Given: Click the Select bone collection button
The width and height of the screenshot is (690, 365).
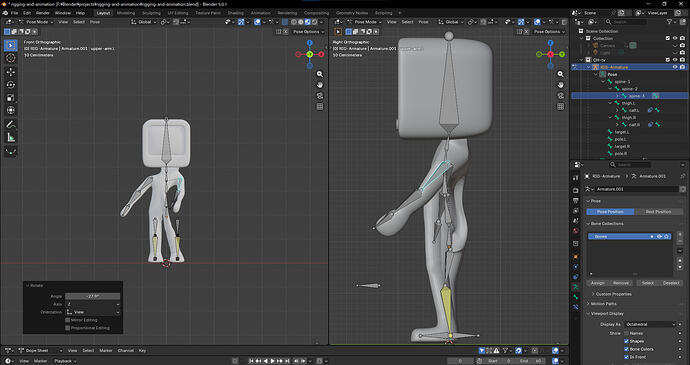Looking at the screenshot, I should [648, 283].
